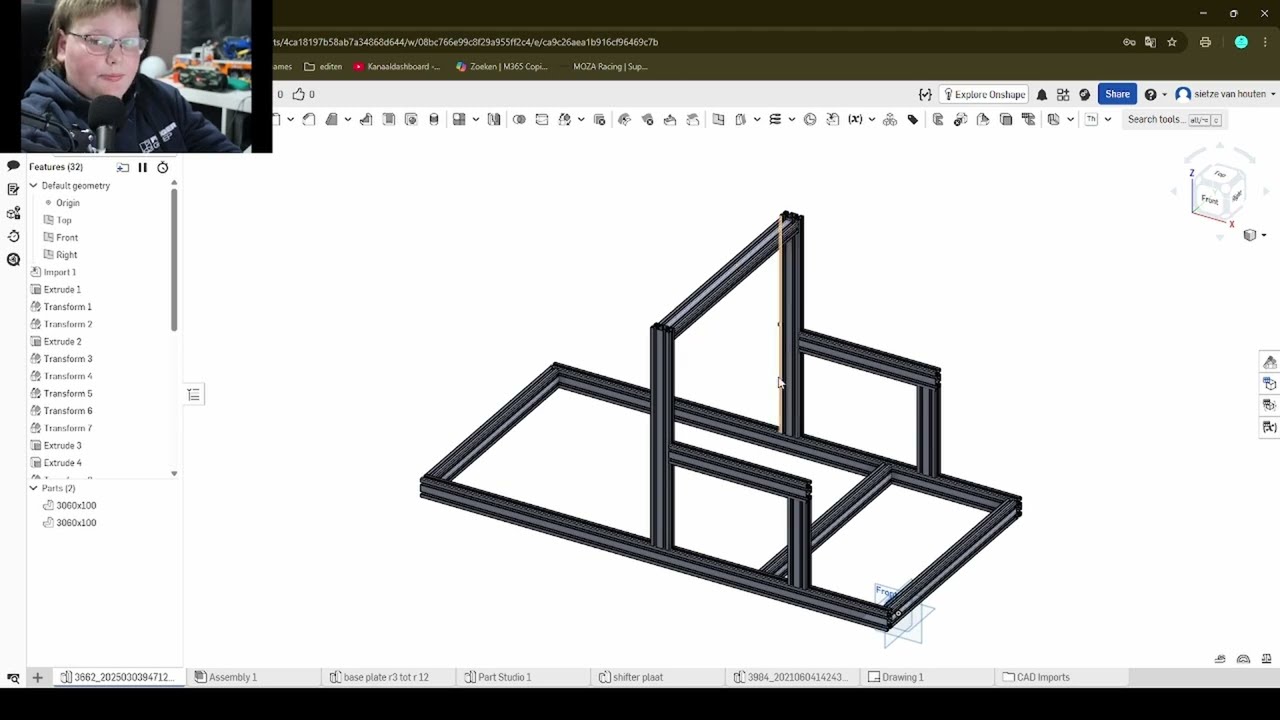Click the stopwatch icon in Features header

163,167
